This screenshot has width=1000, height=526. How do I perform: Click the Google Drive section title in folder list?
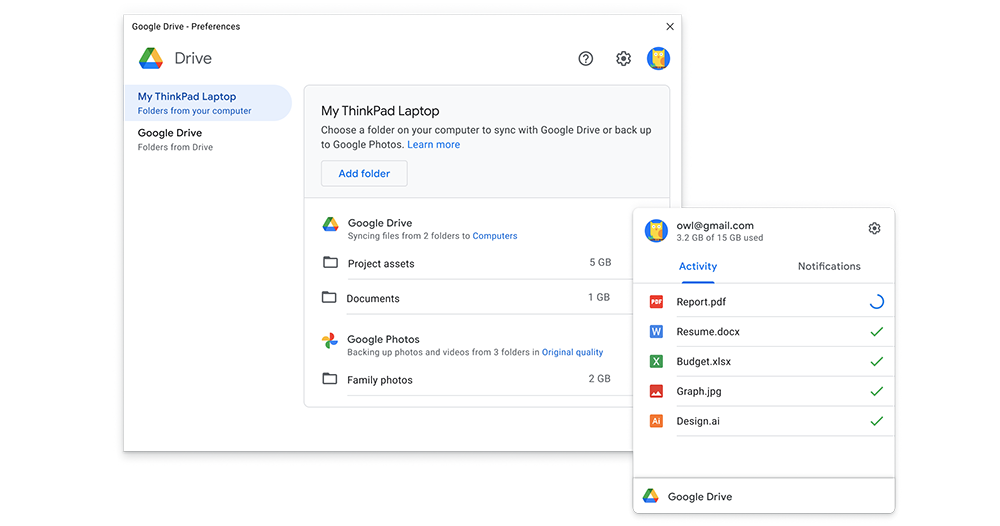[x=379, y=223]
